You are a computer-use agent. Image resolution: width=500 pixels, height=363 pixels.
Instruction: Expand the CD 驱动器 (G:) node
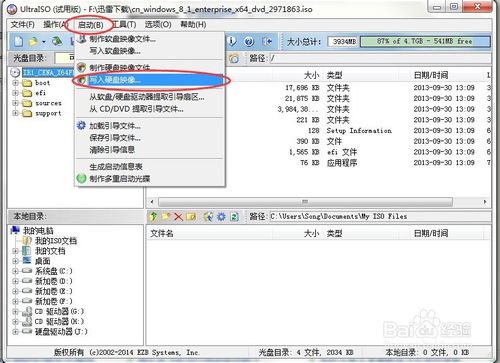click(15, 312)
